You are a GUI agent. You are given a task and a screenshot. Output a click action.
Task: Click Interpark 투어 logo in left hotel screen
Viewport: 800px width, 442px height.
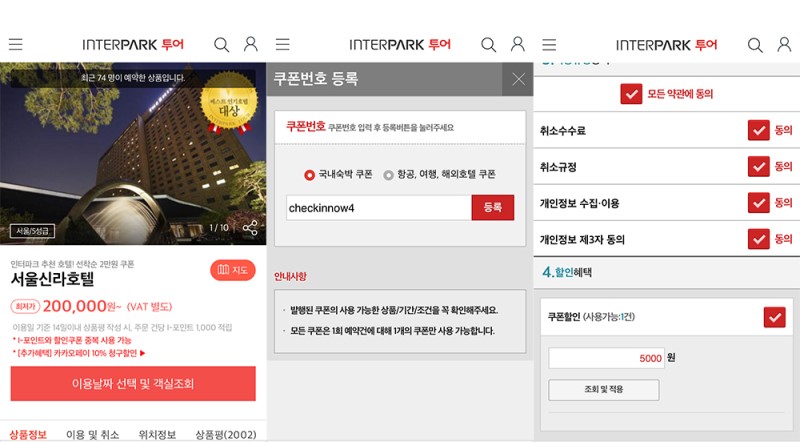tap(133, 45)
